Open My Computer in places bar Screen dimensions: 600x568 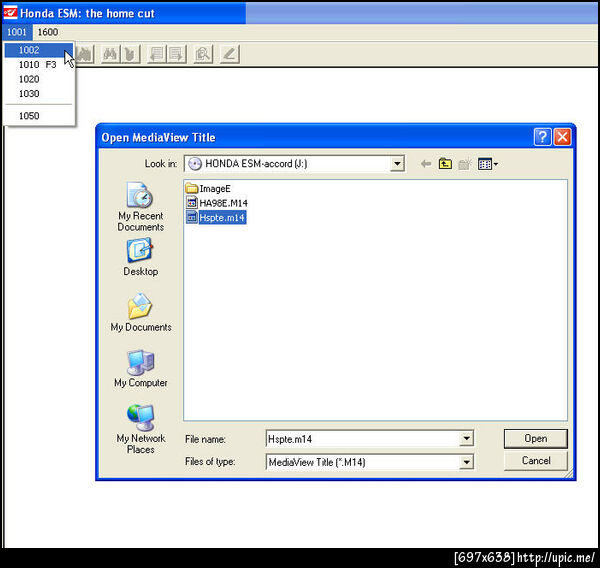pos(140,369)
